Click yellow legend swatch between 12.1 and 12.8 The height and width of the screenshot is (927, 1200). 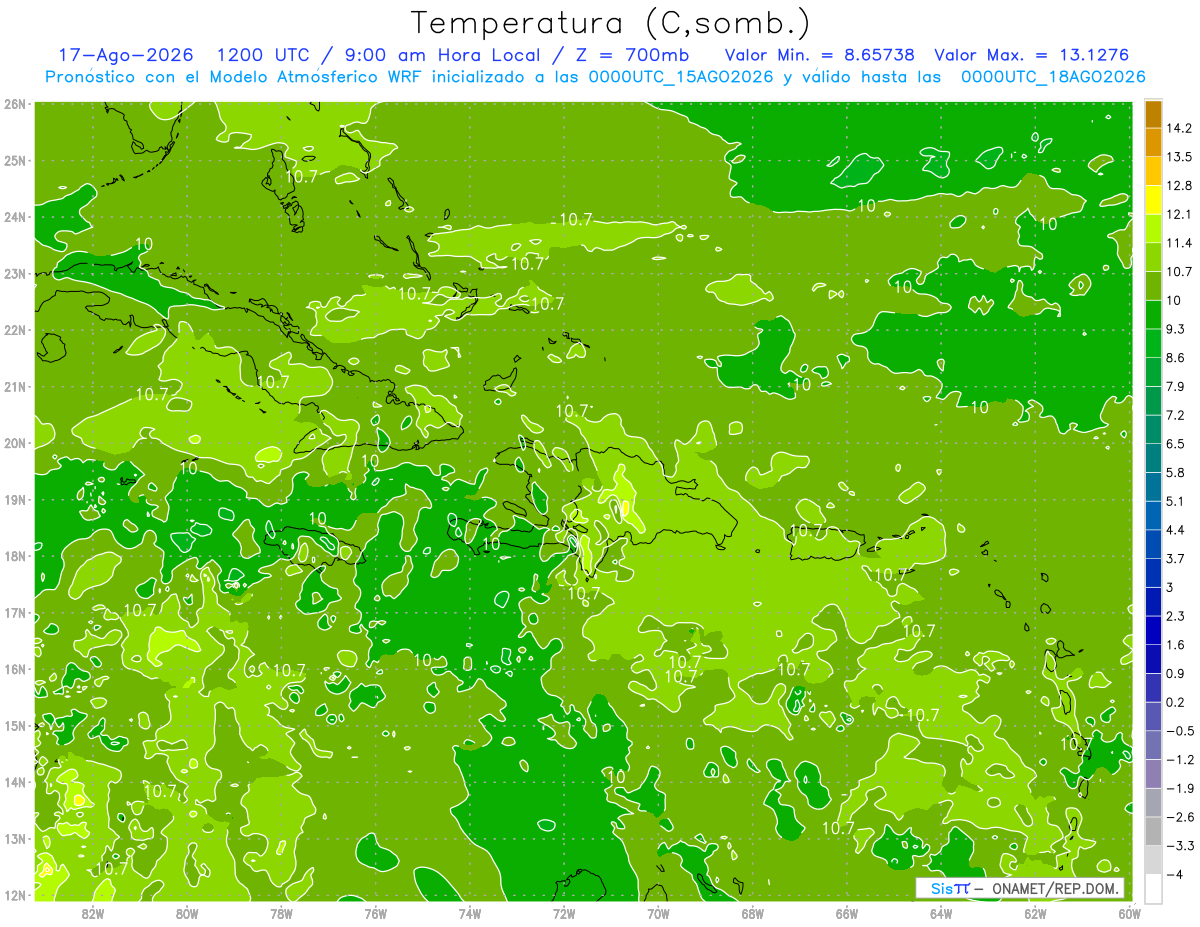(x=1153, y=199)
